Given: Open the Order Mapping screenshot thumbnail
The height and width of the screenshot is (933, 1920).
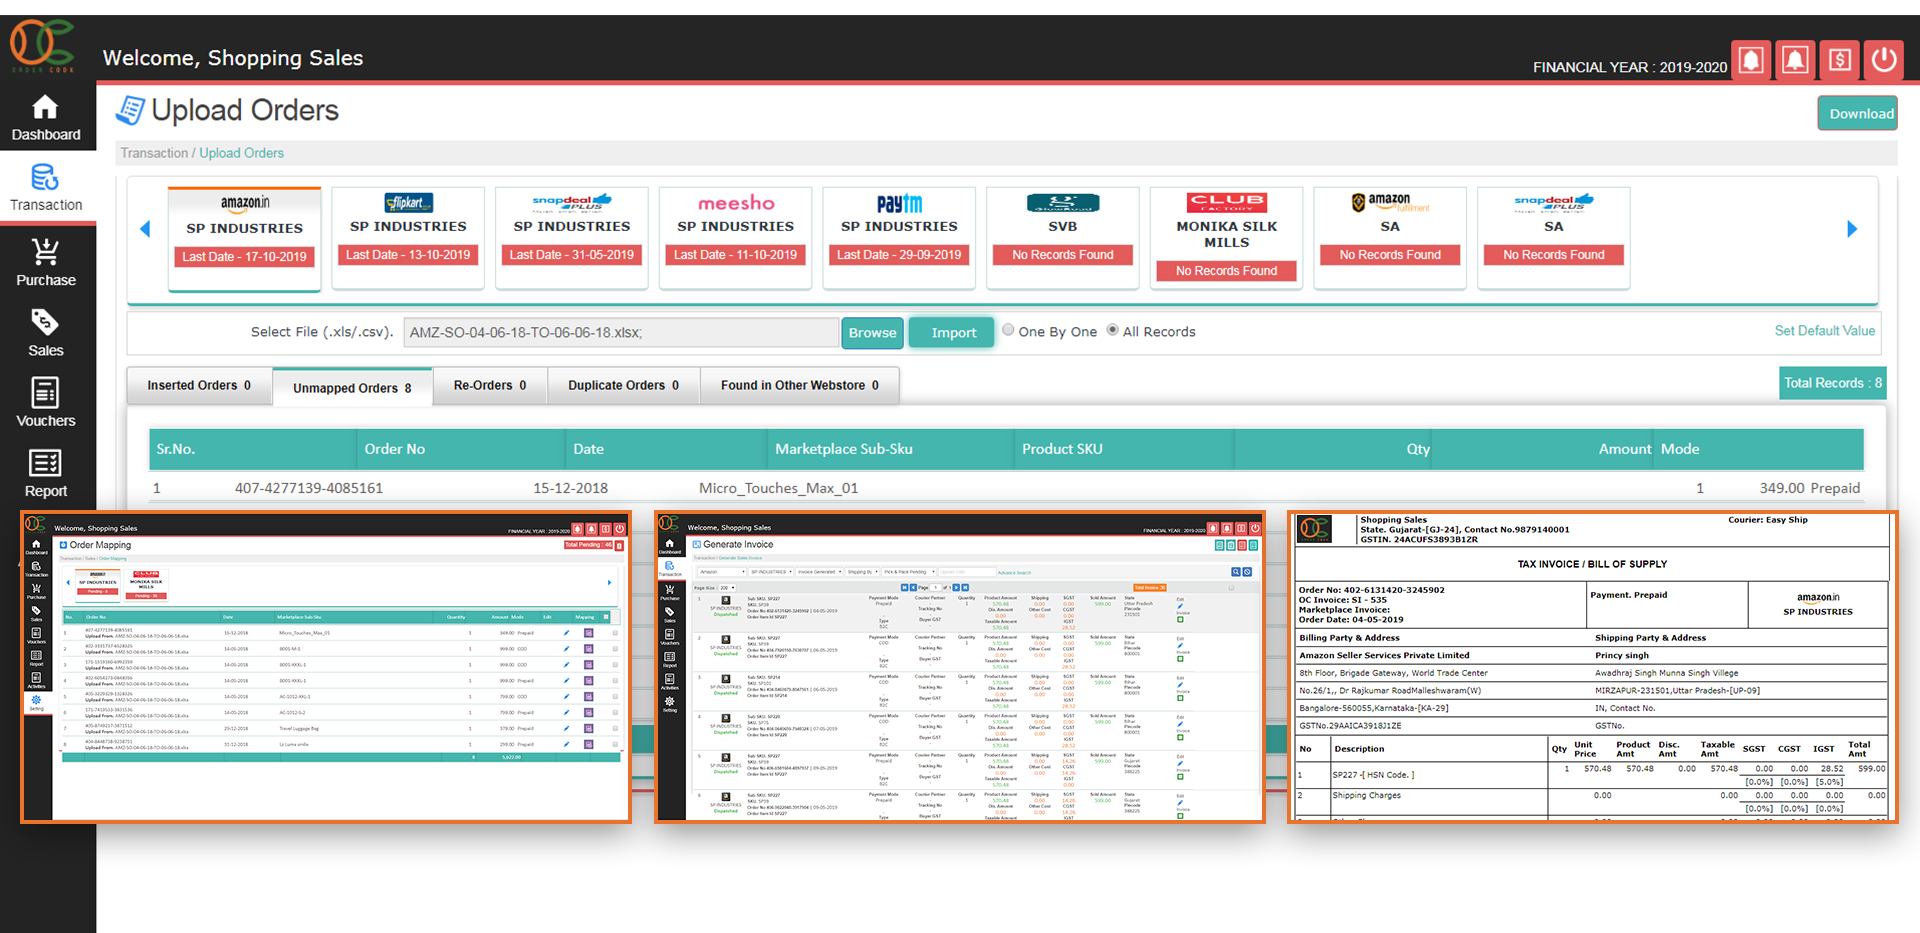Looking at the screenshot, I should (x=326, y=667).
